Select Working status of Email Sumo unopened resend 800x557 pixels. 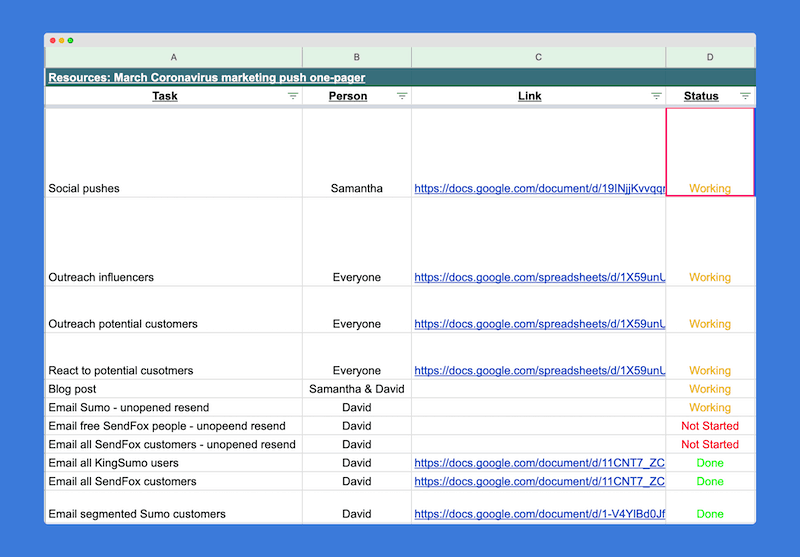click(x=710, y=407)
